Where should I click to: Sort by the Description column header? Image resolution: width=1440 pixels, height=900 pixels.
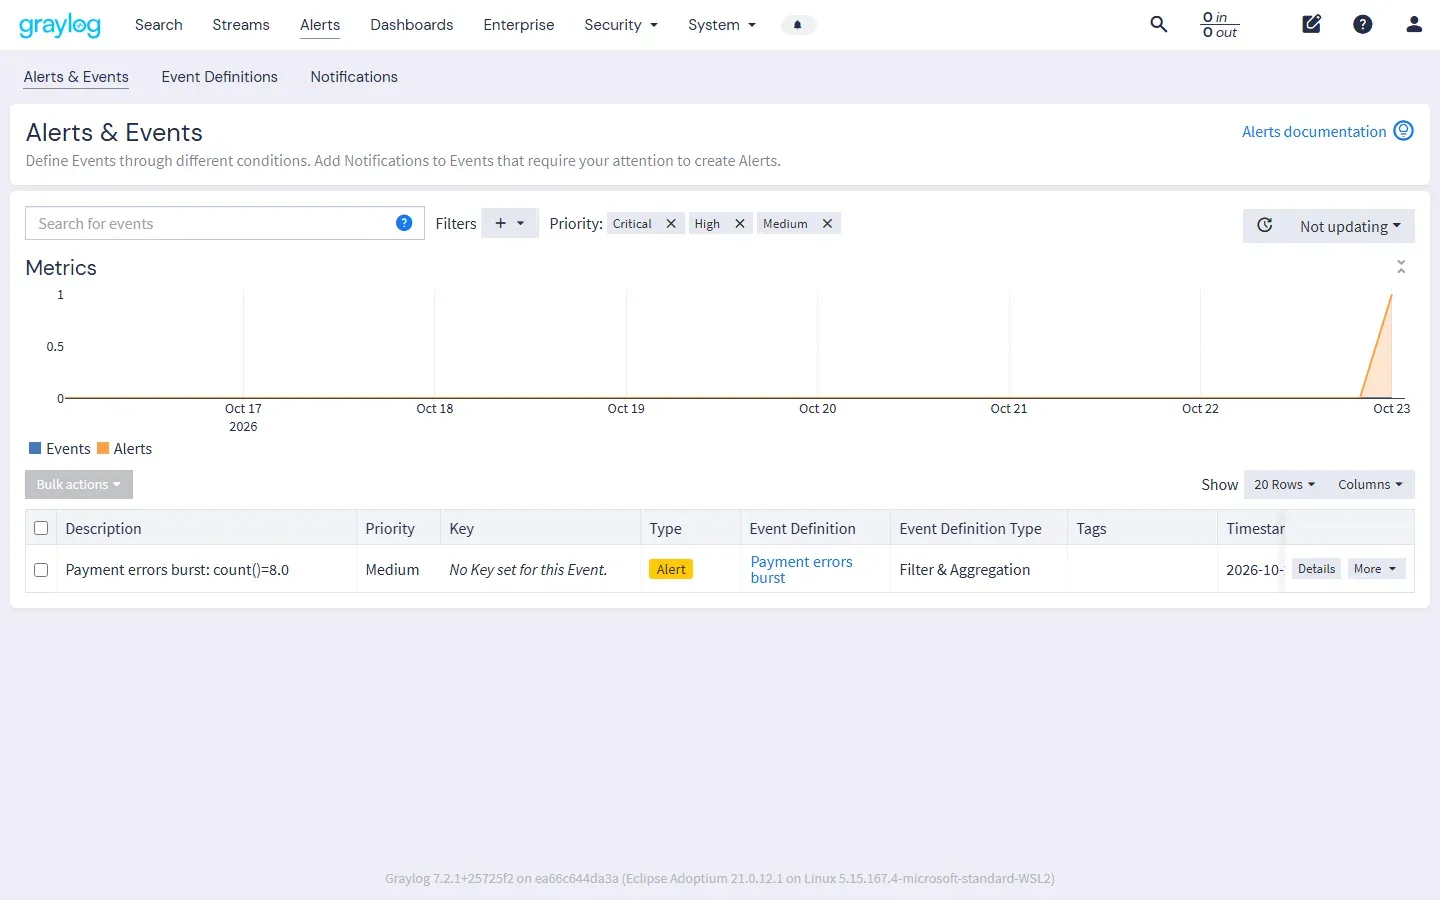click(x=104, y=529)
